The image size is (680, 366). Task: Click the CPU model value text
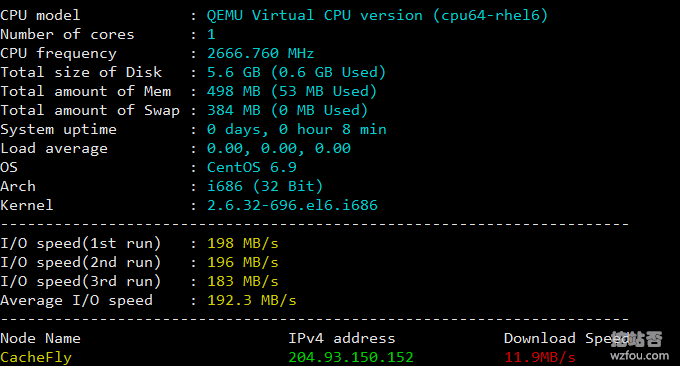click(377, 16)
